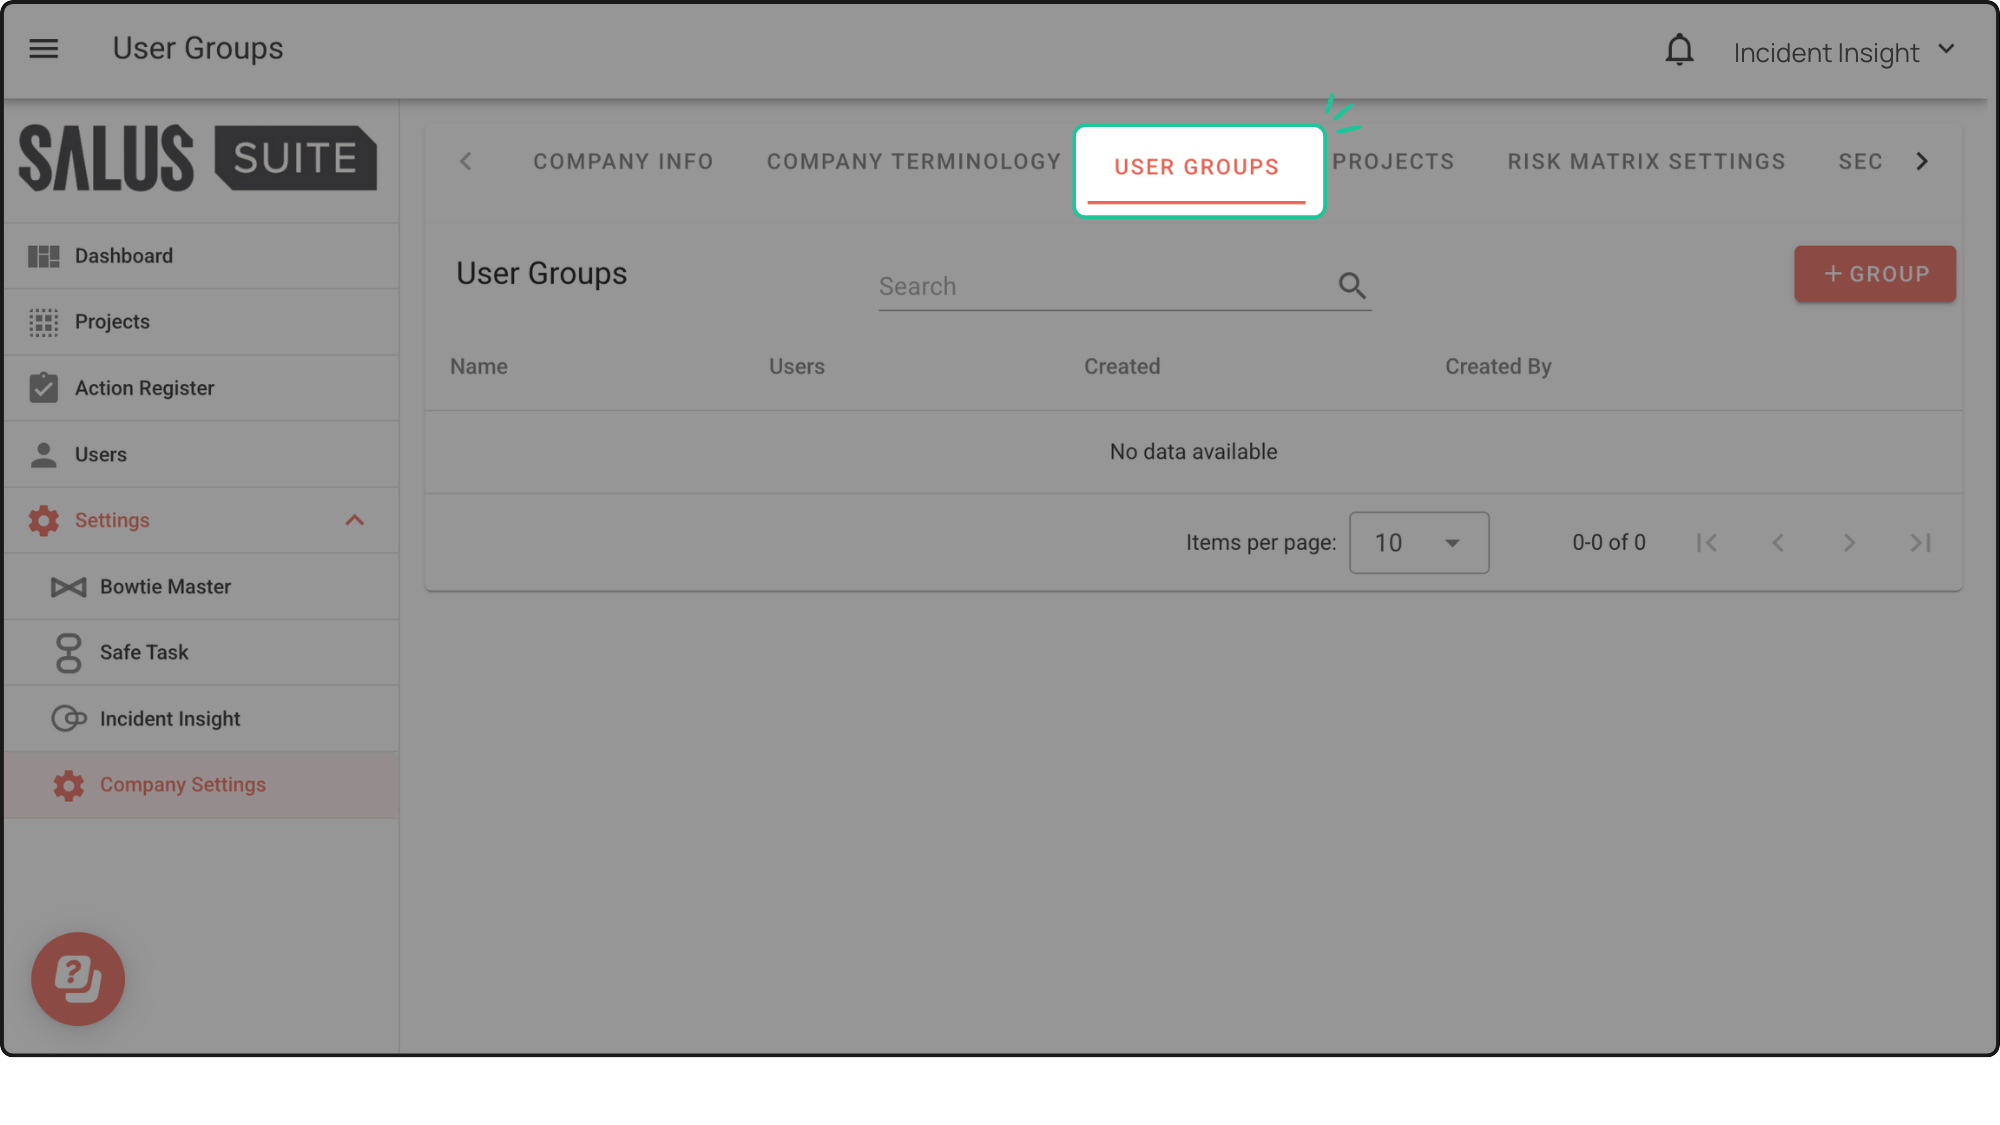
Task: Open Safe Task settings
Action: [143, 653]
